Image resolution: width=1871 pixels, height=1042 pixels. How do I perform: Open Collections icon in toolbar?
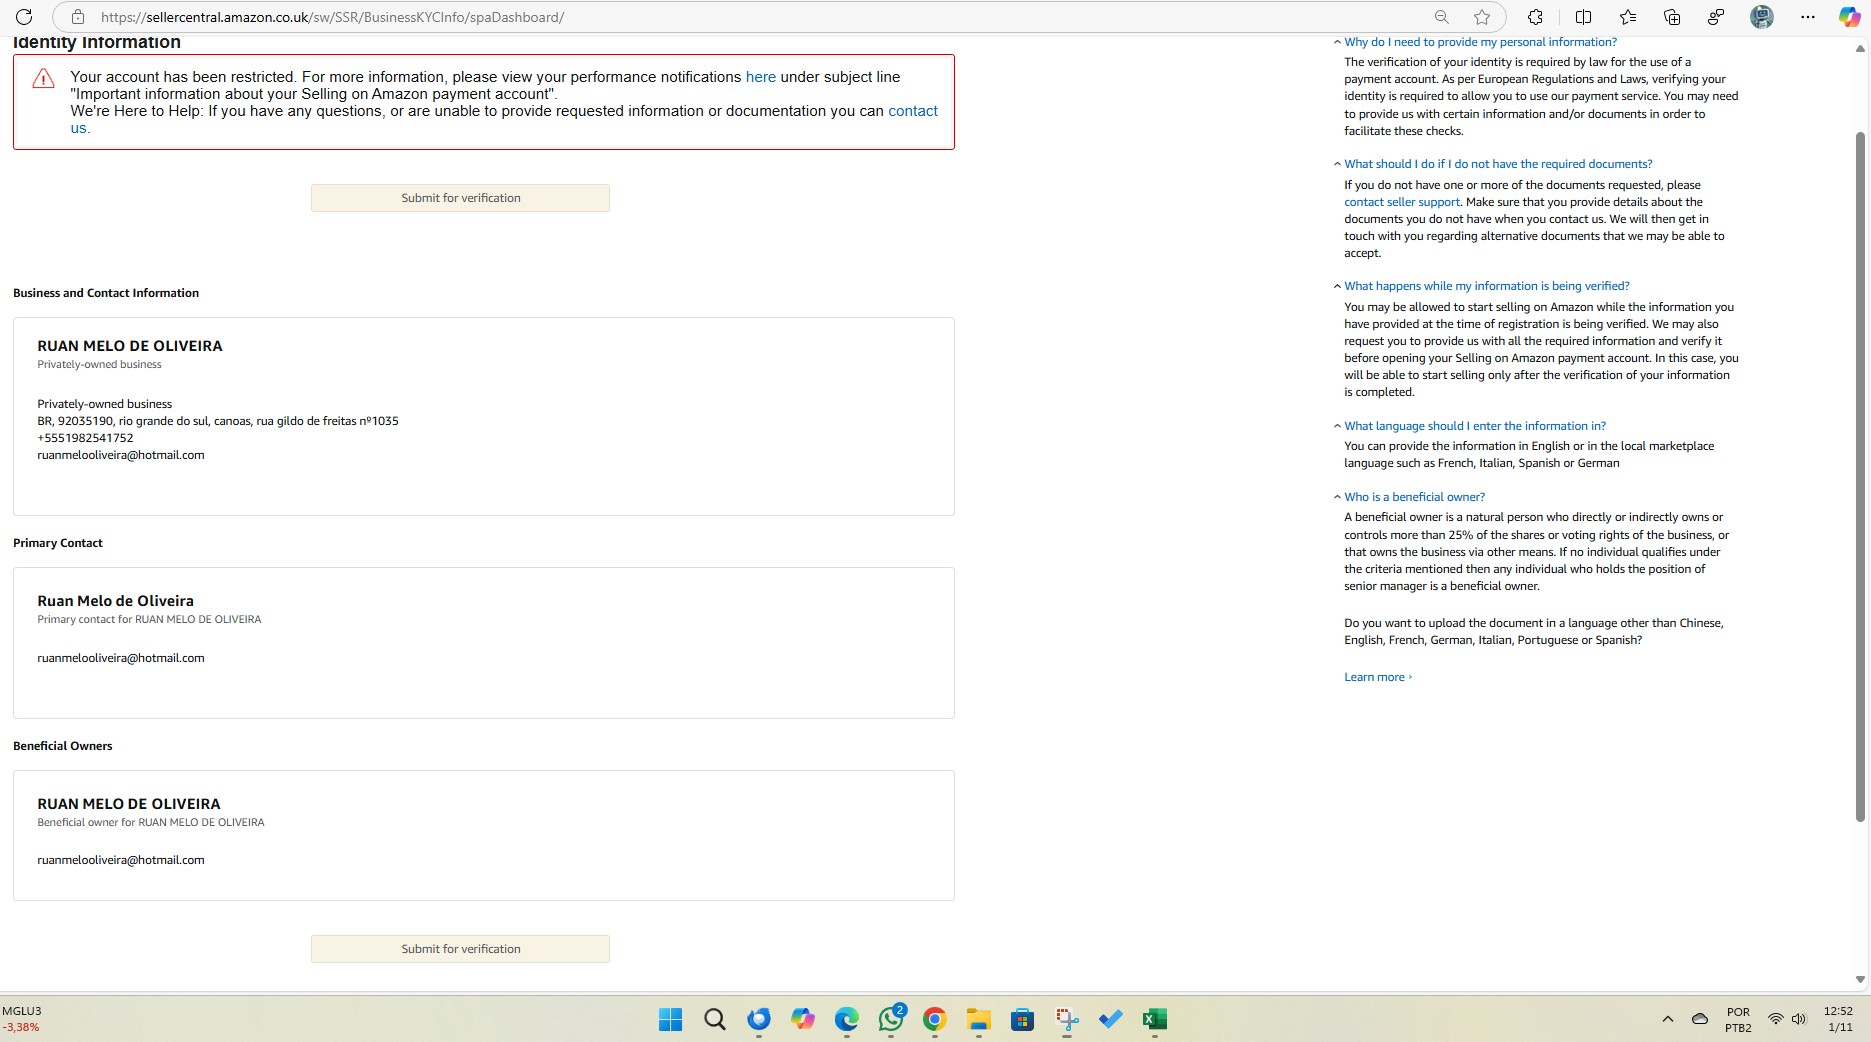(x=1672, y=17)
